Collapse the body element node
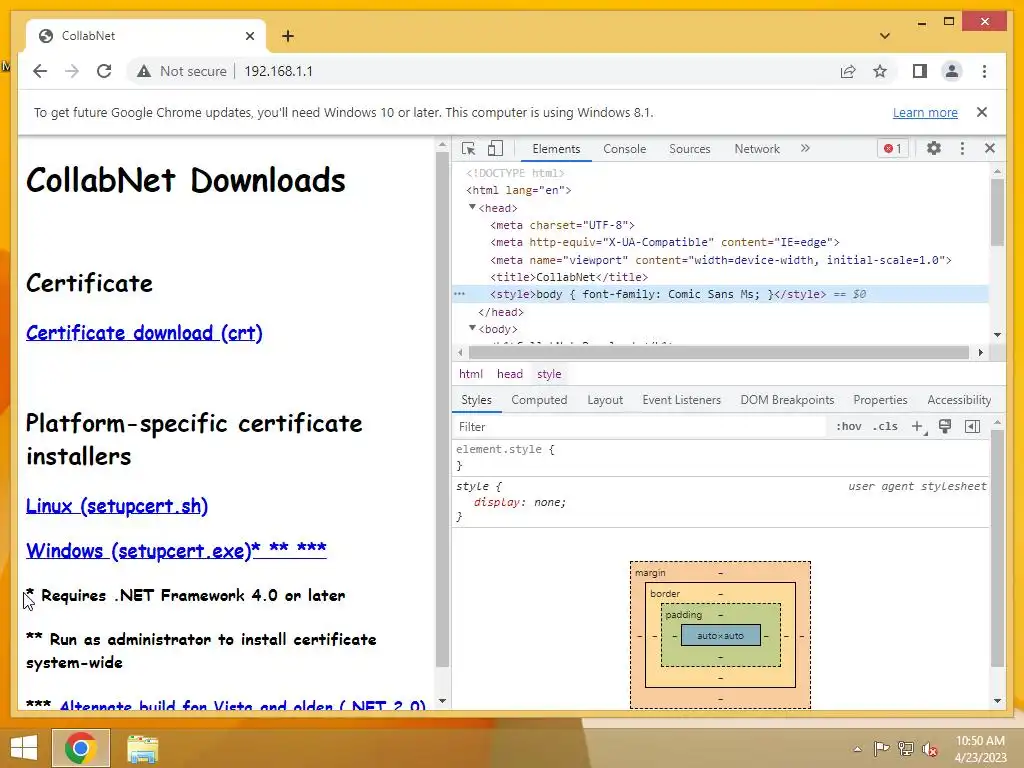The height and width of the screenshot is (768, 1024). click(x=472, y=328)
